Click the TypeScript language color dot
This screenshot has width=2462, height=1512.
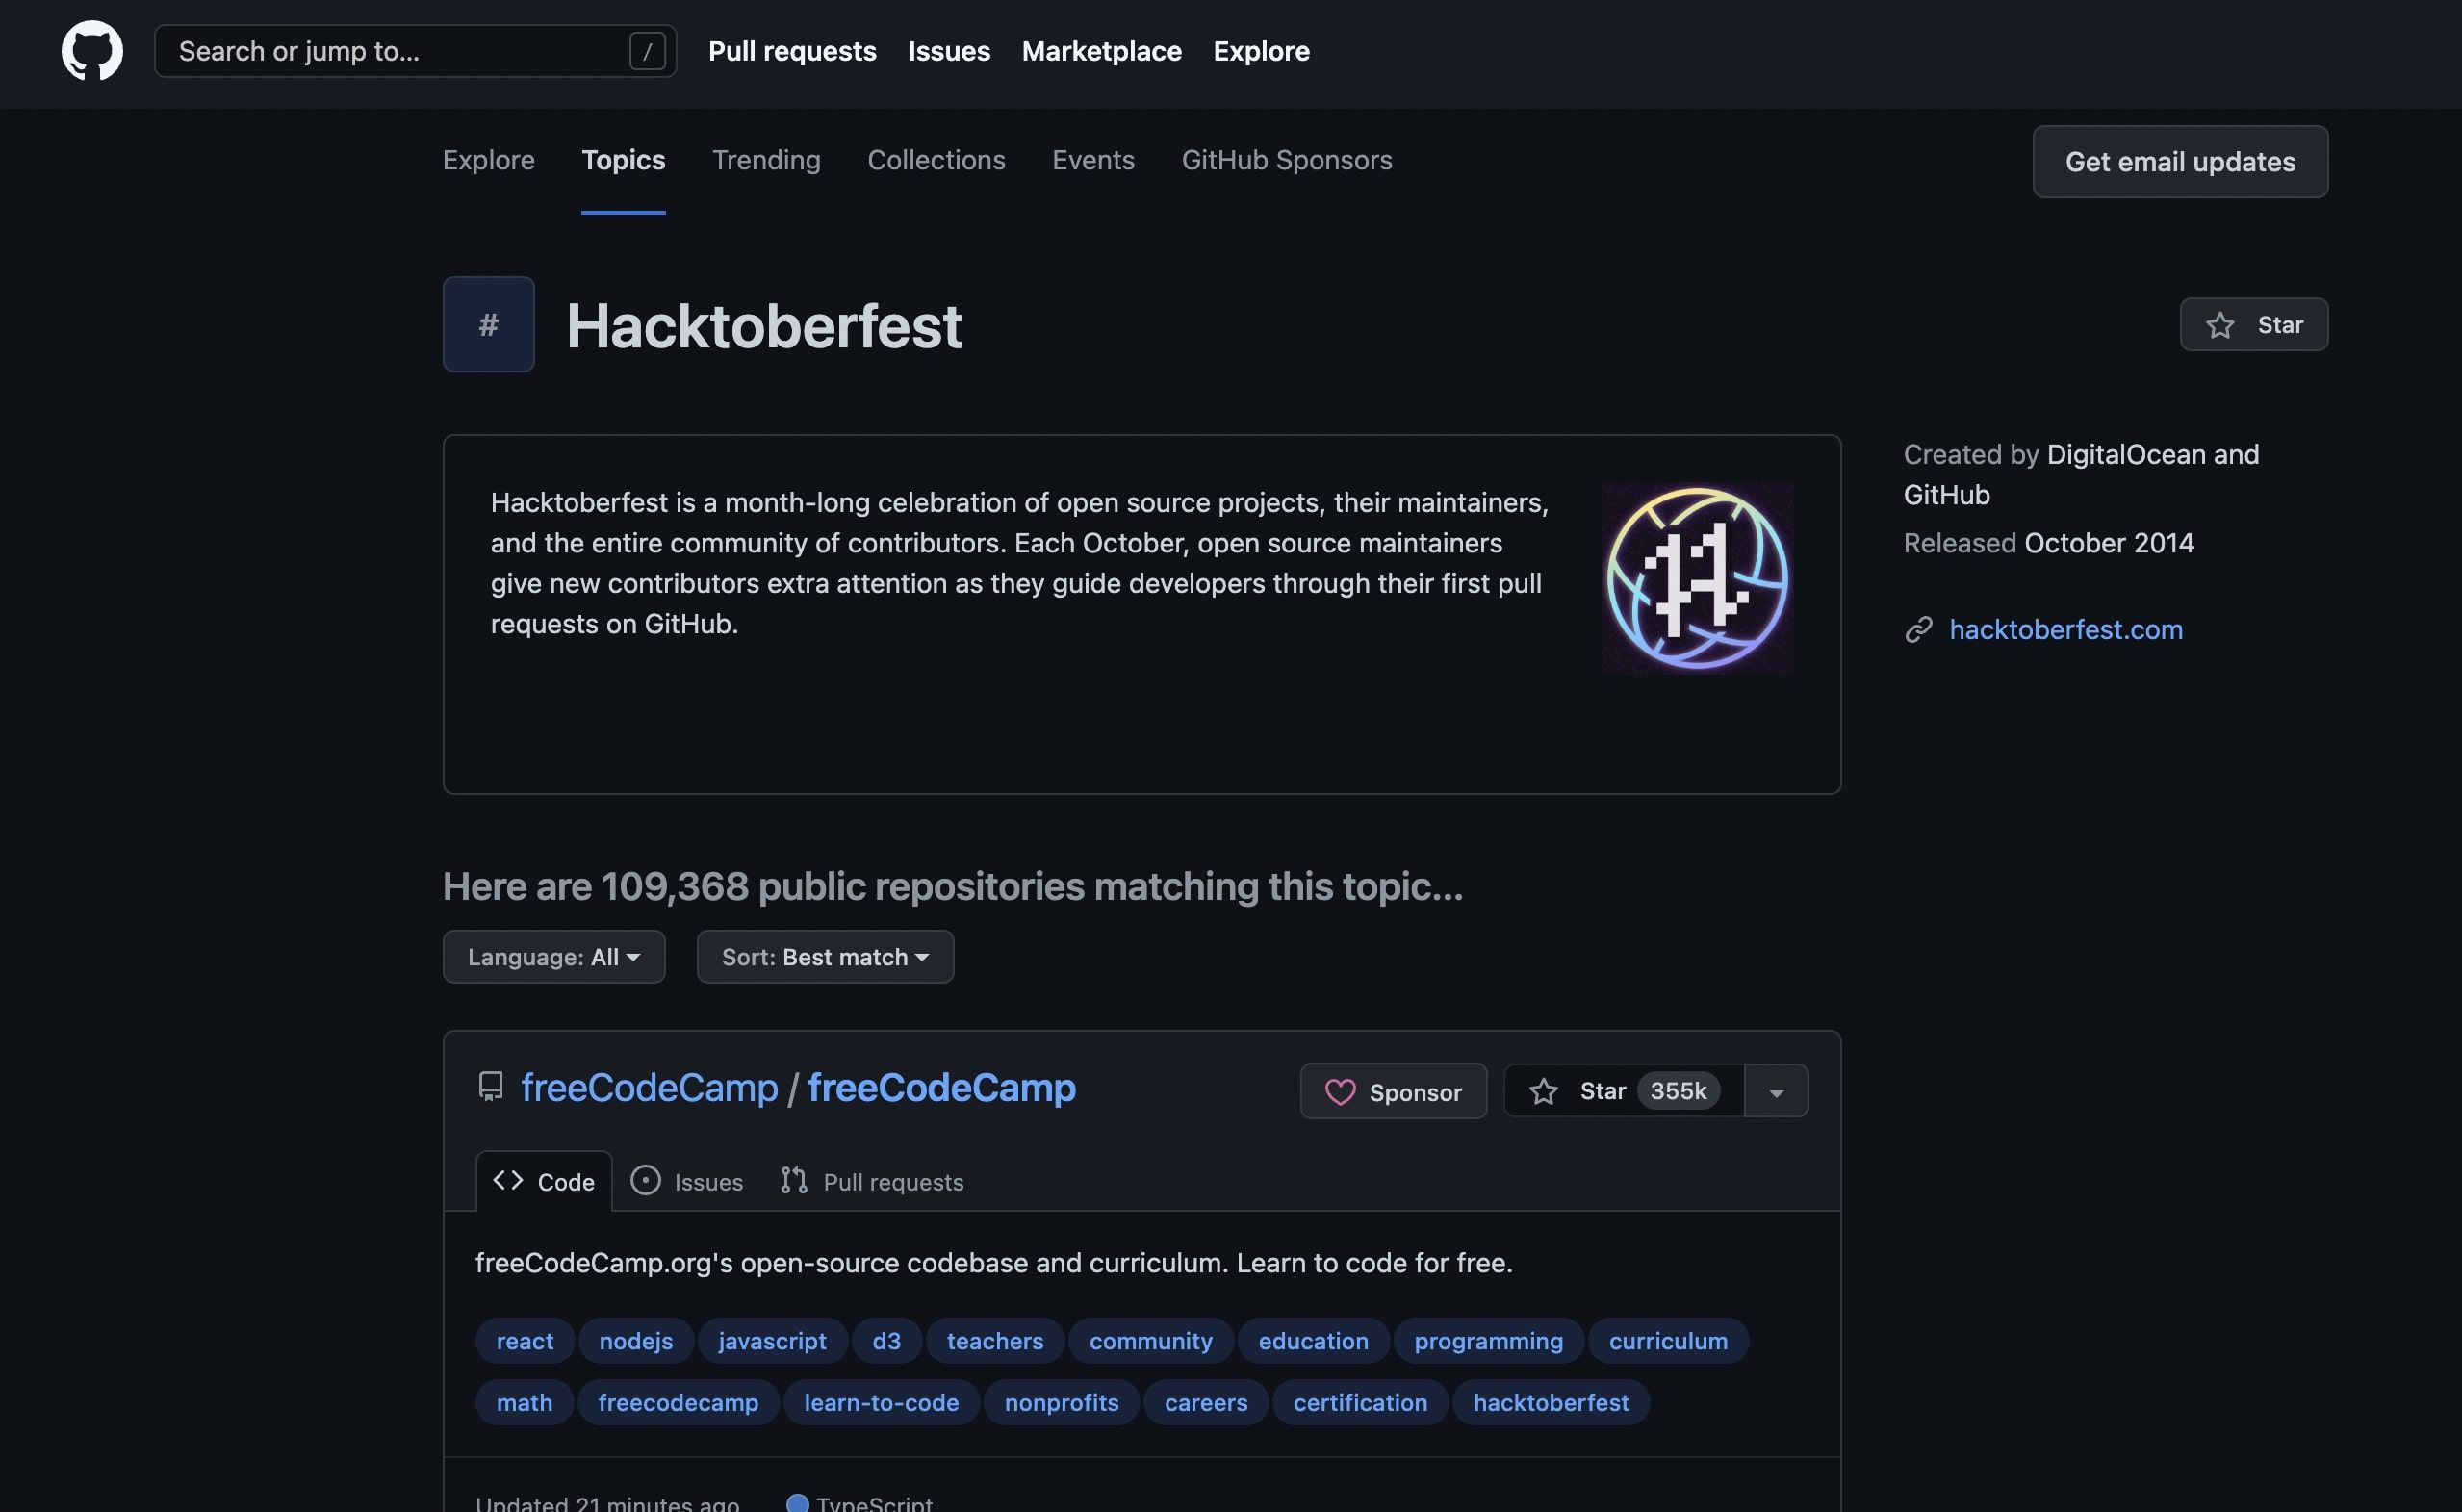pos(797,1503)
